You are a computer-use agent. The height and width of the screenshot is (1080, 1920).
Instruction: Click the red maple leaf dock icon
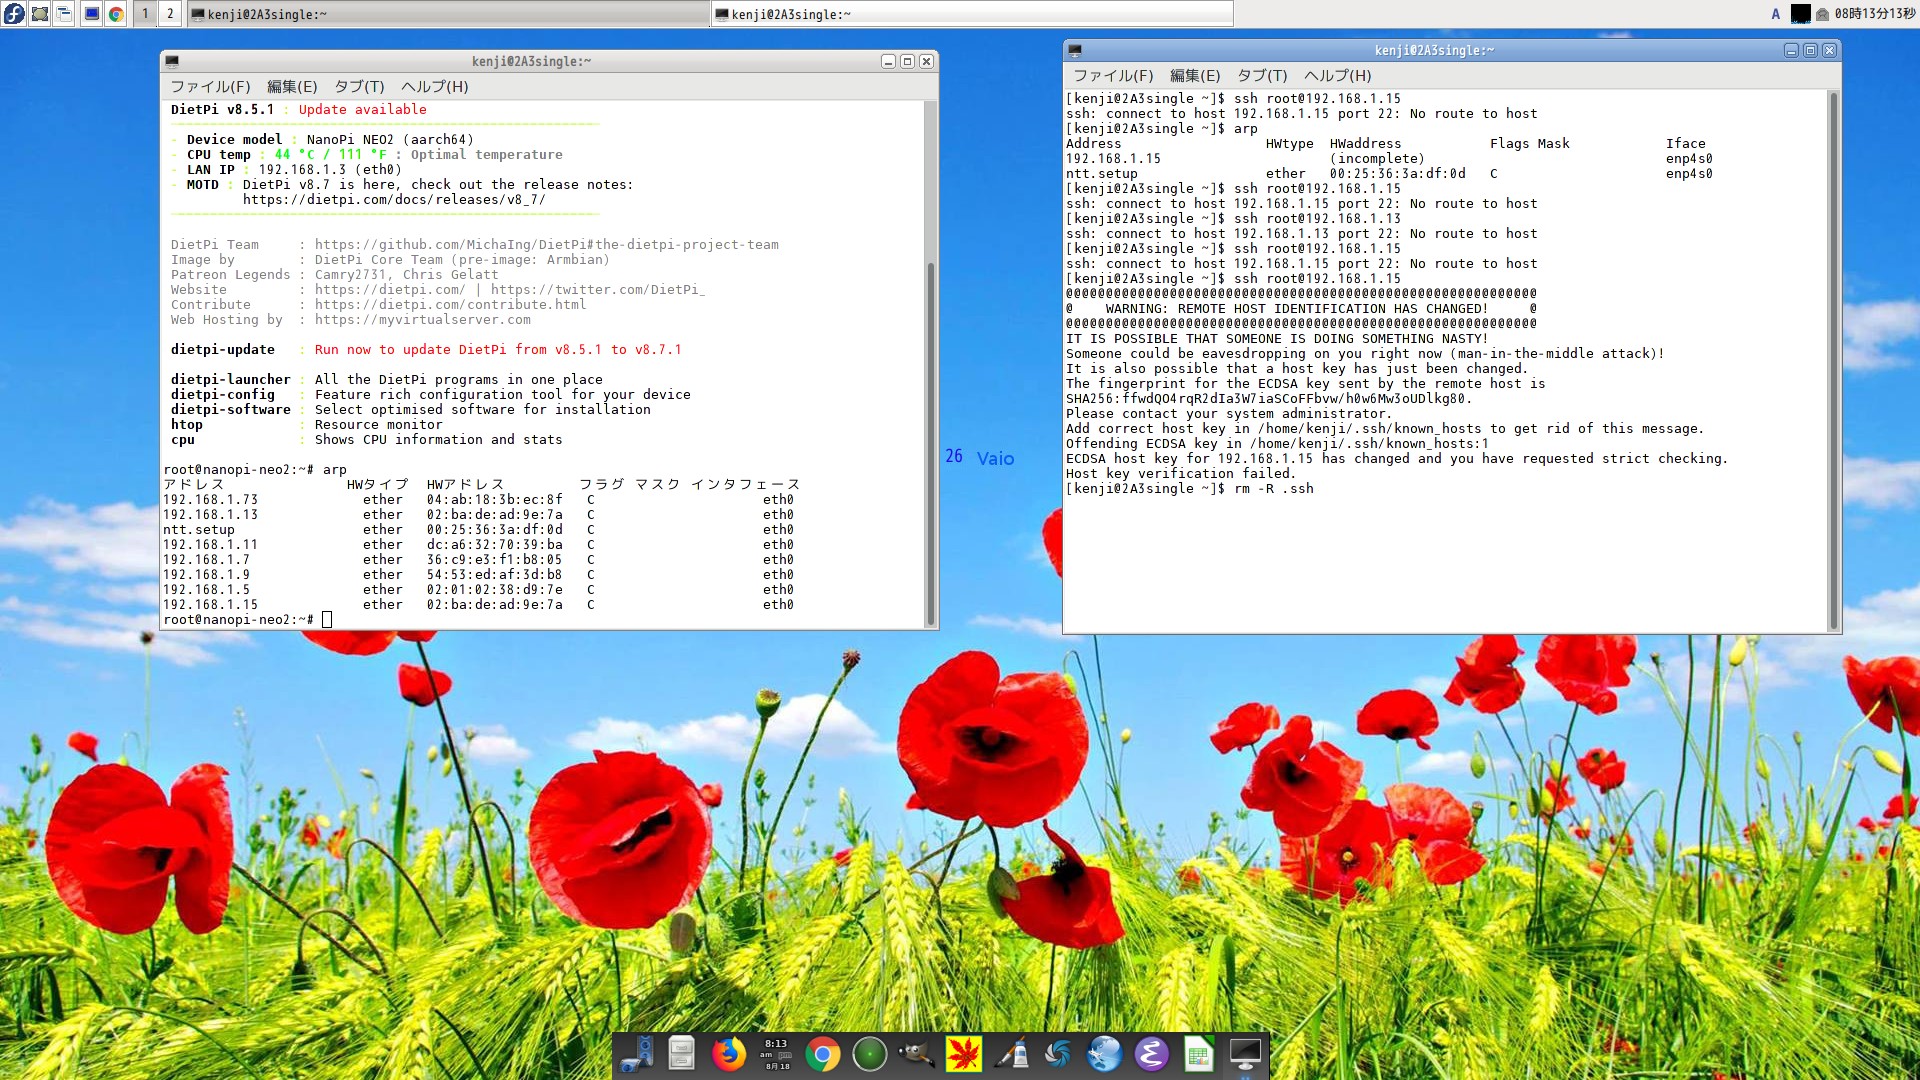963,1054
